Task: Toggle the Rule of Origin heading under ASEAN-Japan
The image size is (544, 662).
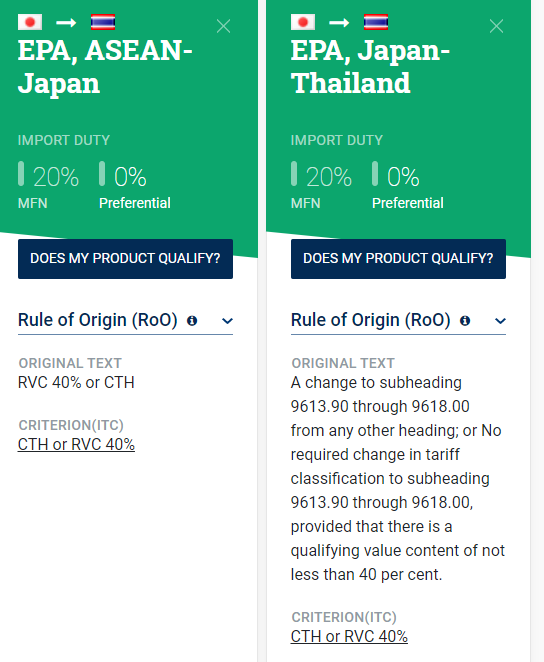Action: (x=97, y=320)
